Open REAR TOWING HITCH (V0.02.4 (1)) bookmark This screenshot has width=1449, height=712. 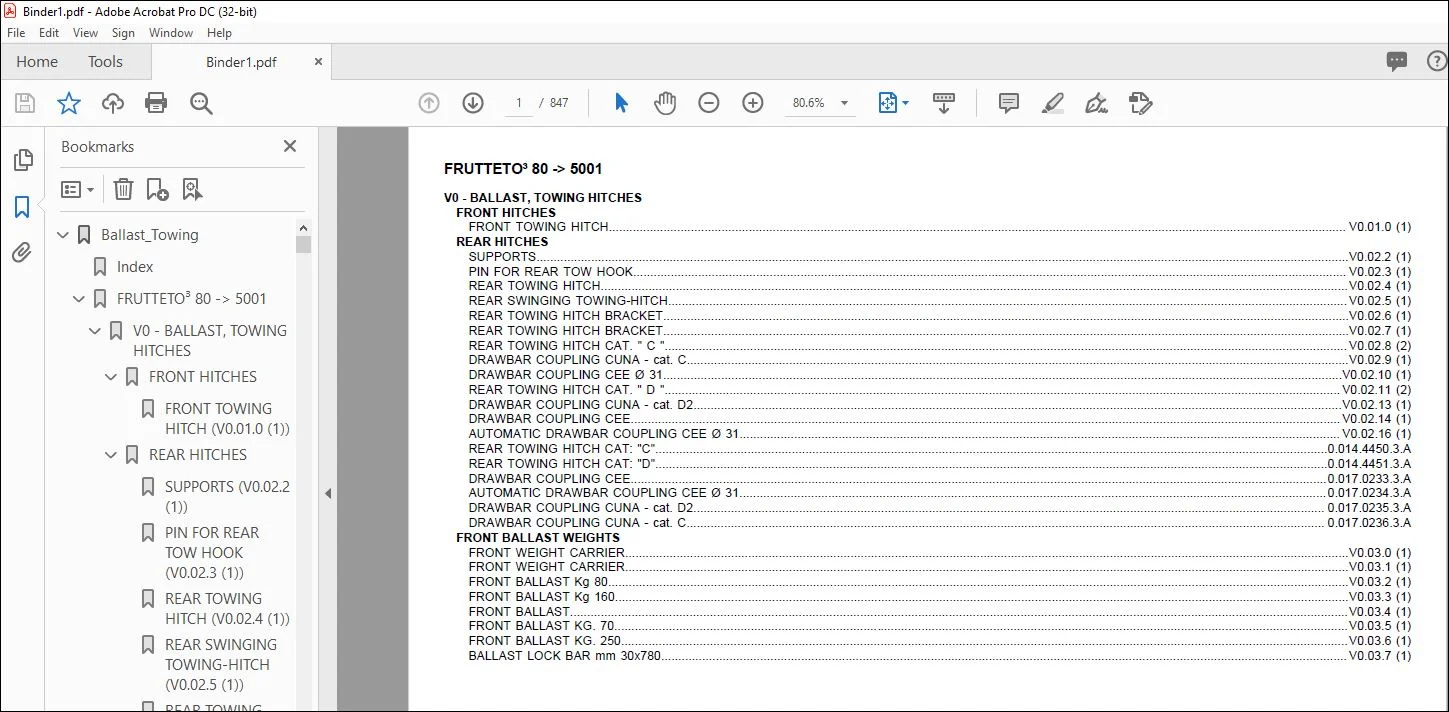[227, 609]
